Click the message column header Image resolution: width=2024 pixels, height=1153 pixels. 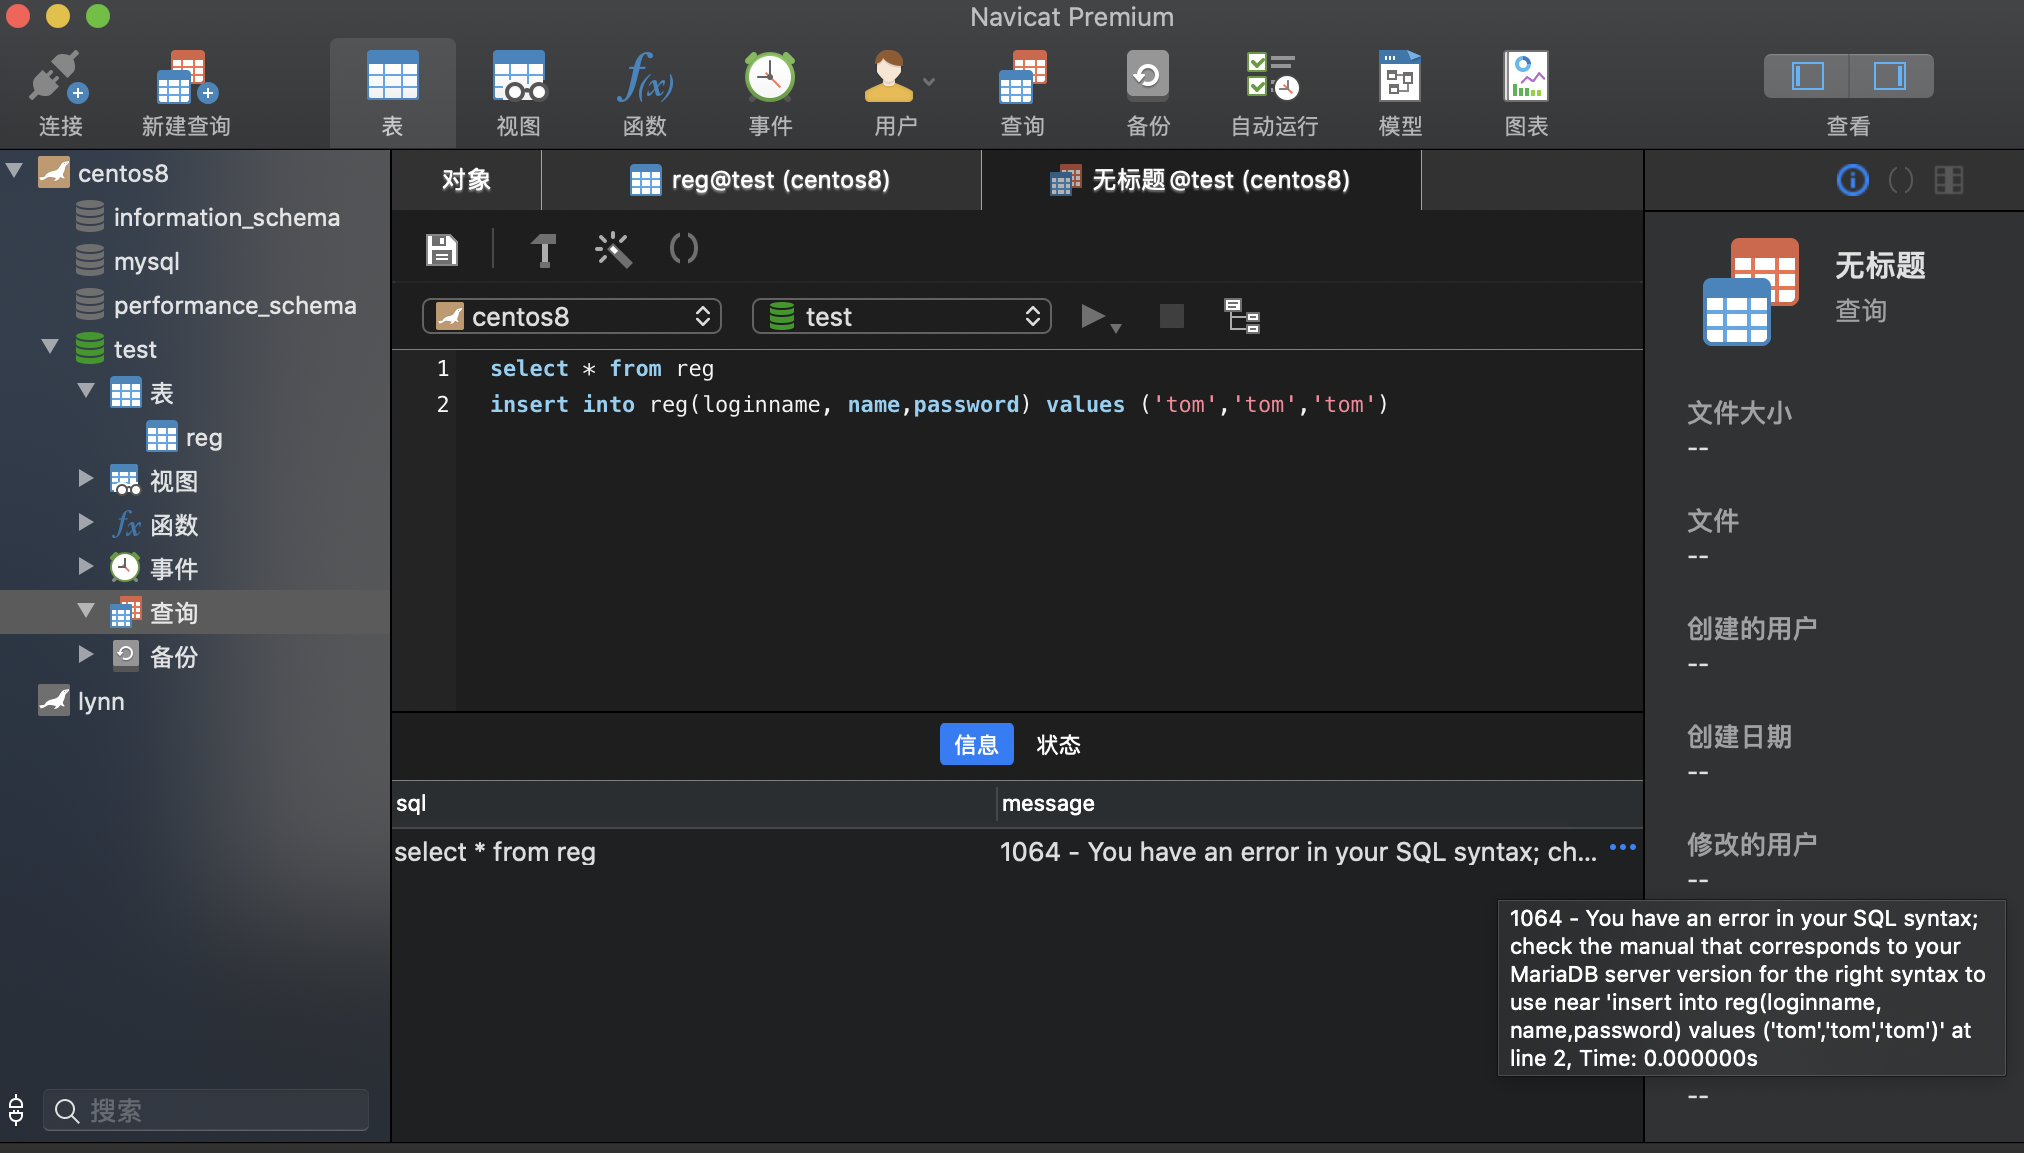[x=1320, y=803]
